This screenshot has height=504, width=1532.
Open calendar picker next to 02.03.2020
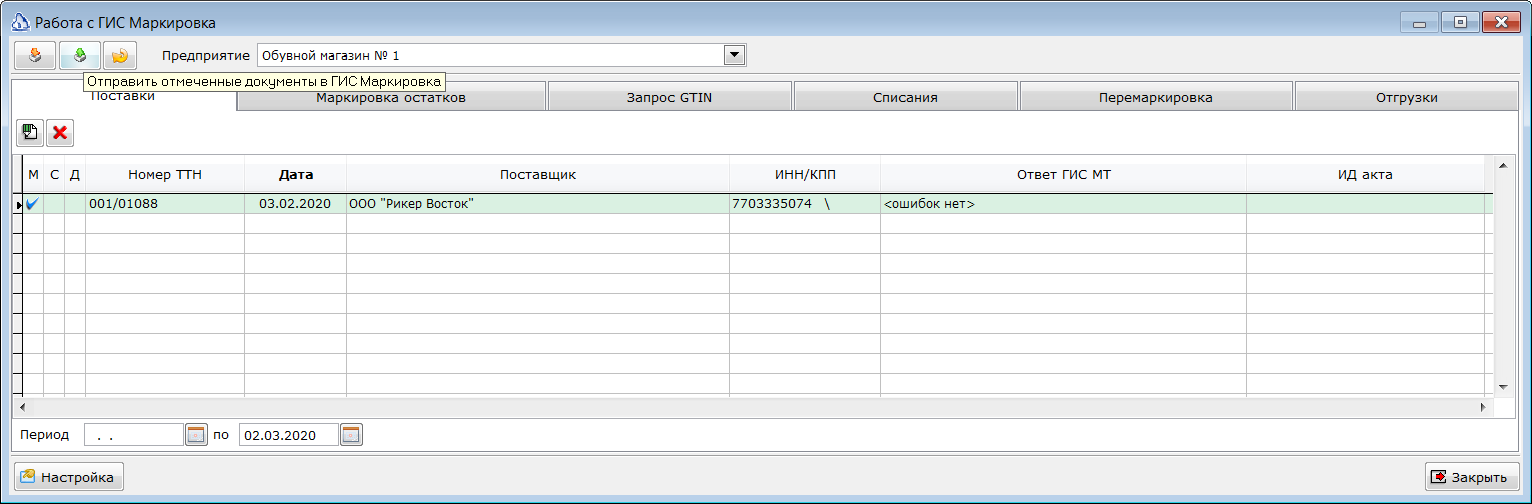point(352,435)
